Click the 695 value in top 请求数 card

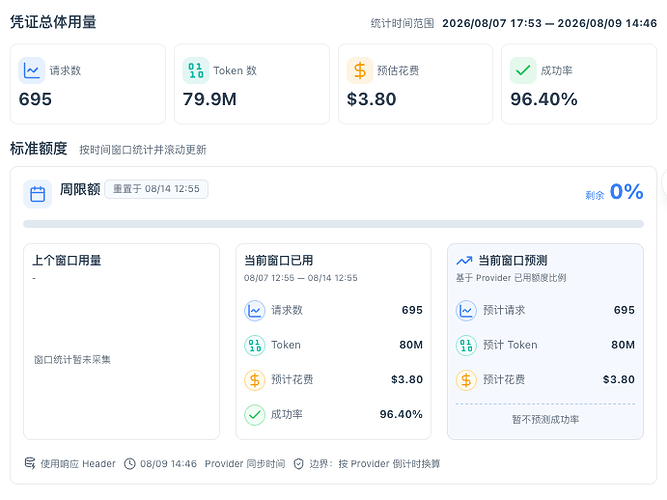point(35,99)
